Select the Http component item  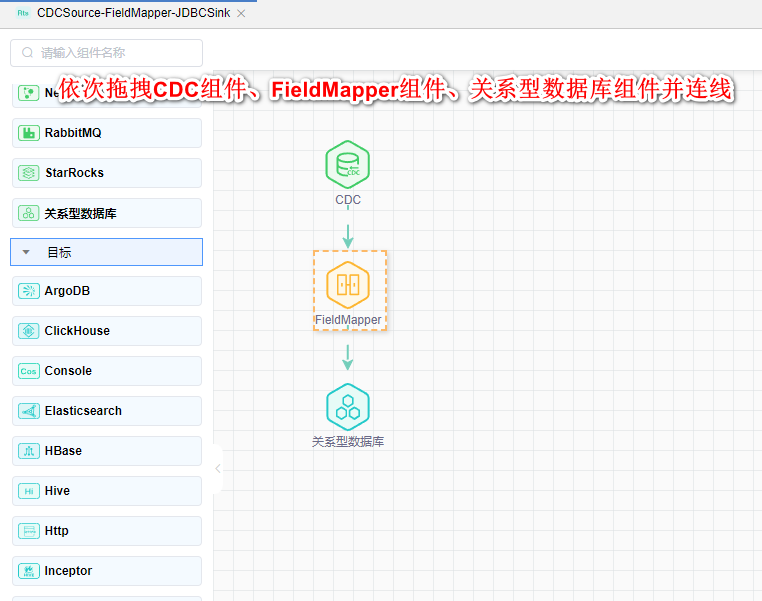tap(106, 531)
